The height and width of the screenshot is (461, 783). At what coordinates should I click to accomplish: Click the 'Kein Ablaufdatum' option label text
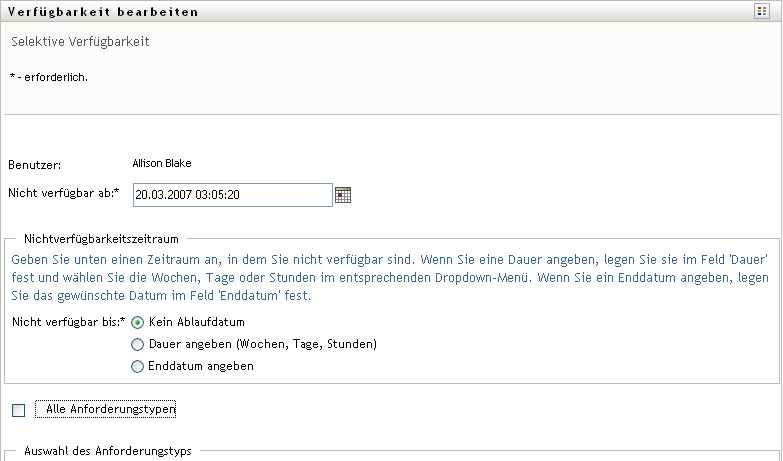[x=197, y=322]
